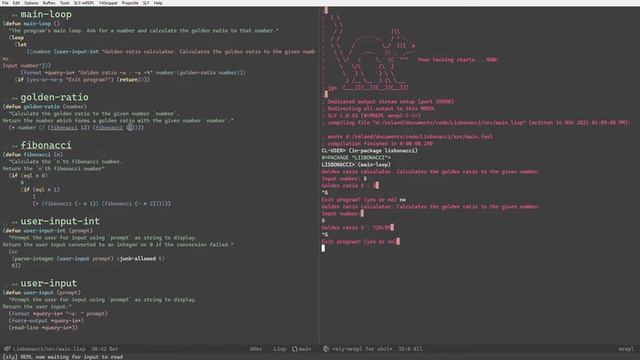Click the Lisp major mode indicator
Image resolution: width=640 pixels, height=360 pixels.
[x=280, y=349]
